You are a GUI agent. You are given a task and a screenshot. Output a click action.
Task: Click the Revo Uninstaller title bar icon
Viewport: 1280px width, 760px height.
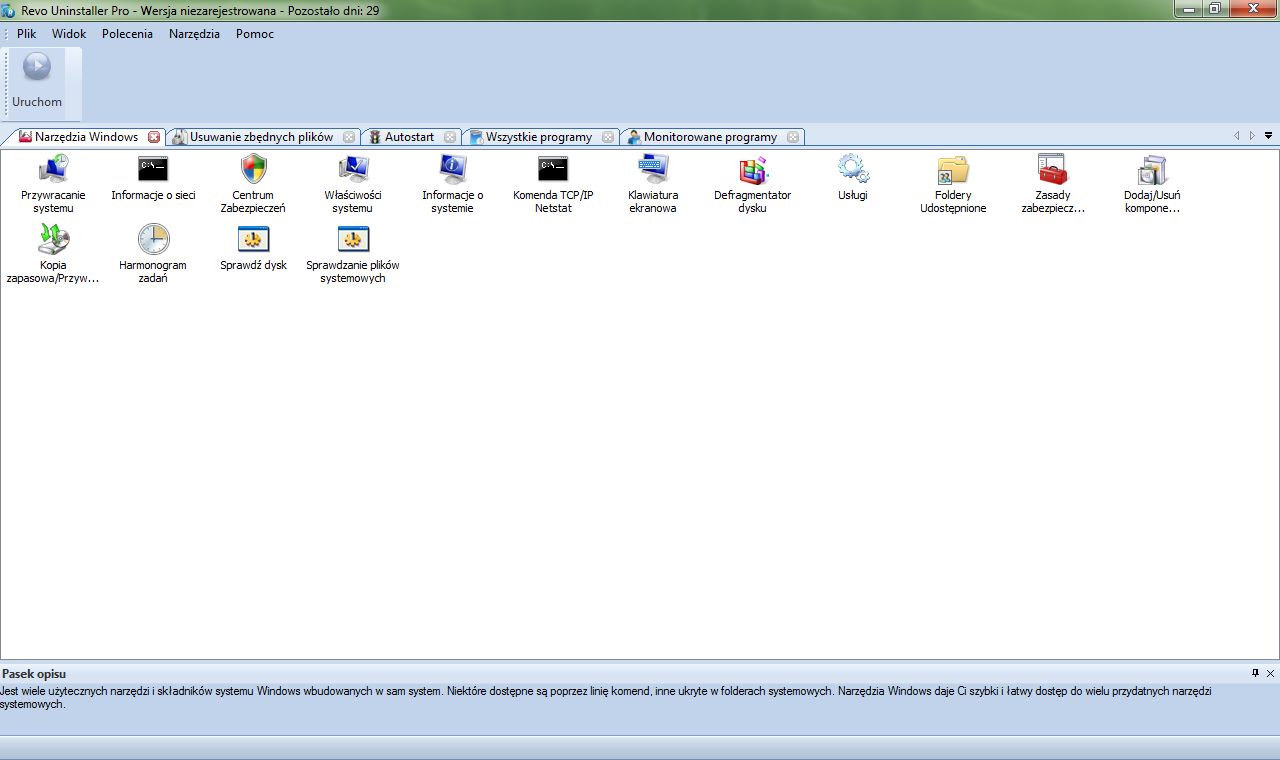coord(9,10)
